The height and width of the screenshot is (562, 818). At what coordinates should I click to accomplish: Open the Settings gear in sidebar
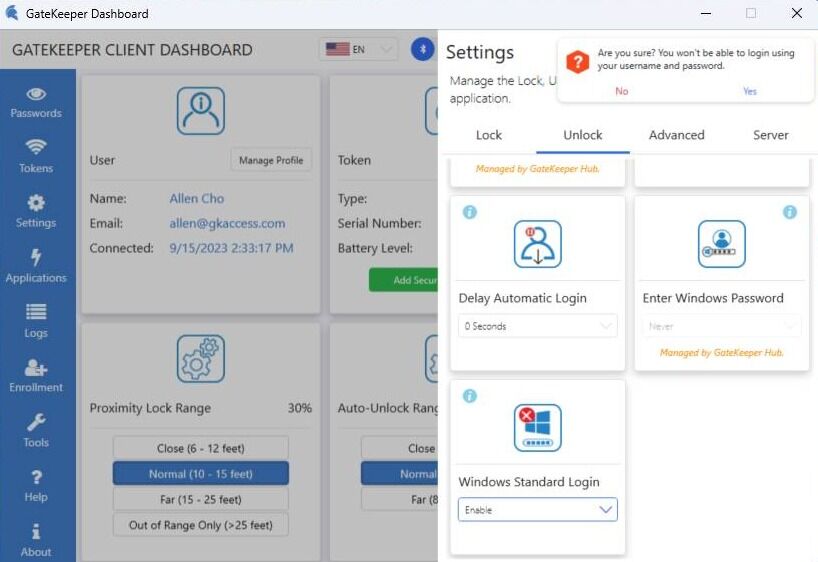(x=36, y=202)
